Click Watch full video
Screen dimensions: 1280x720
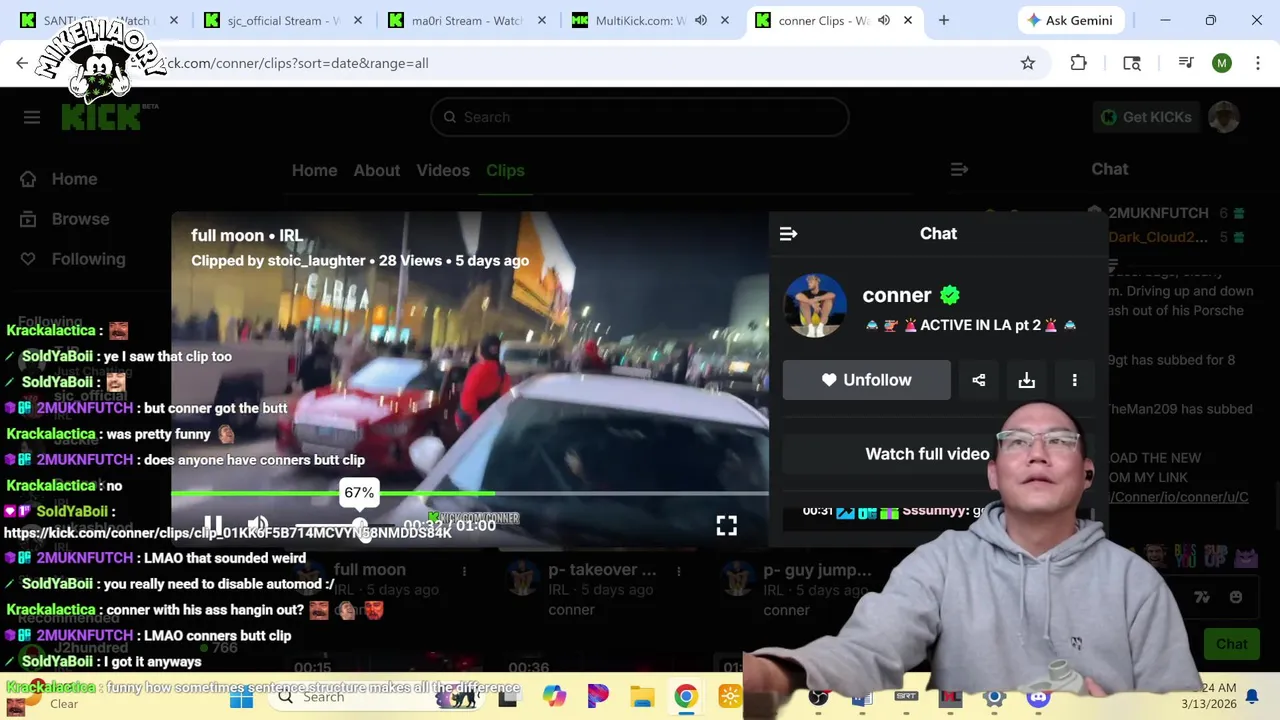coord(927,454)
